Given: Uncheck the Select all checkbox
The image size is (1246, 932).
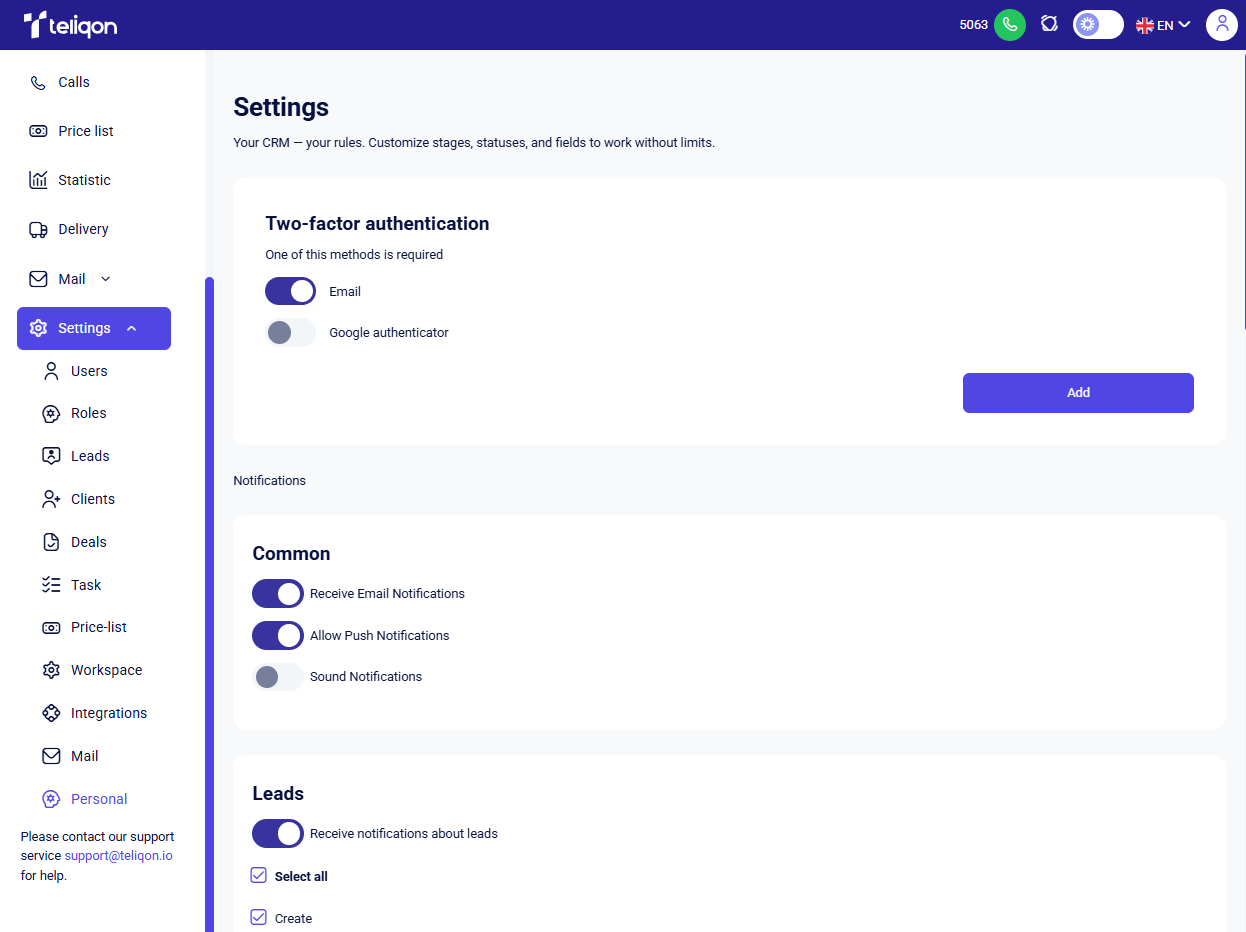Looking at the screenshot, I should pos(259,876).
